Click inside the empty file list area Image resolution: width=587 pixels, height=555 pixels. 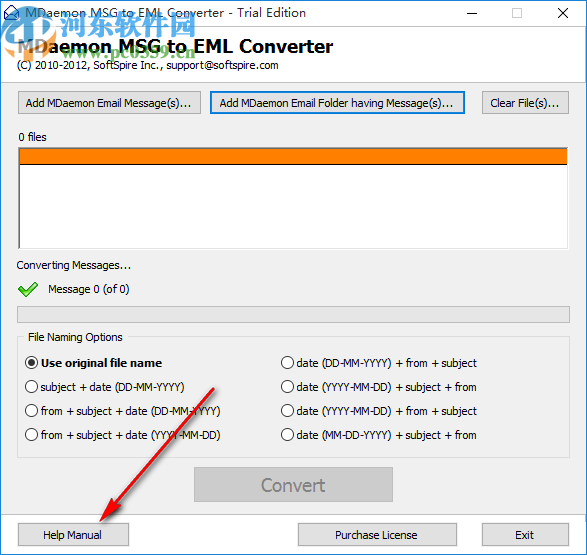click(x=293, y=206)
